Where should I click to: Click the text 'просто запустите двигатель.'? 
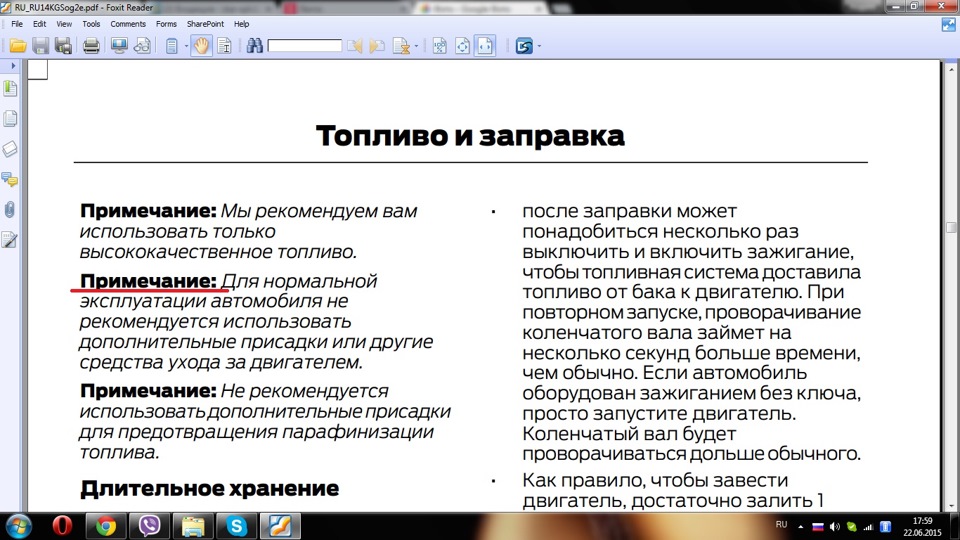[x=659, y=414]
